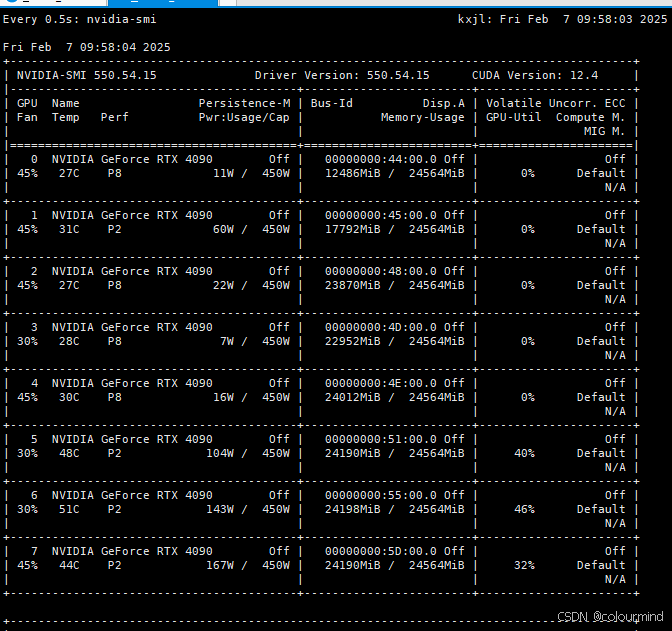The image size is (672, 631).
Task: Click the '143W' power usage value
Action: click(220, 509)
